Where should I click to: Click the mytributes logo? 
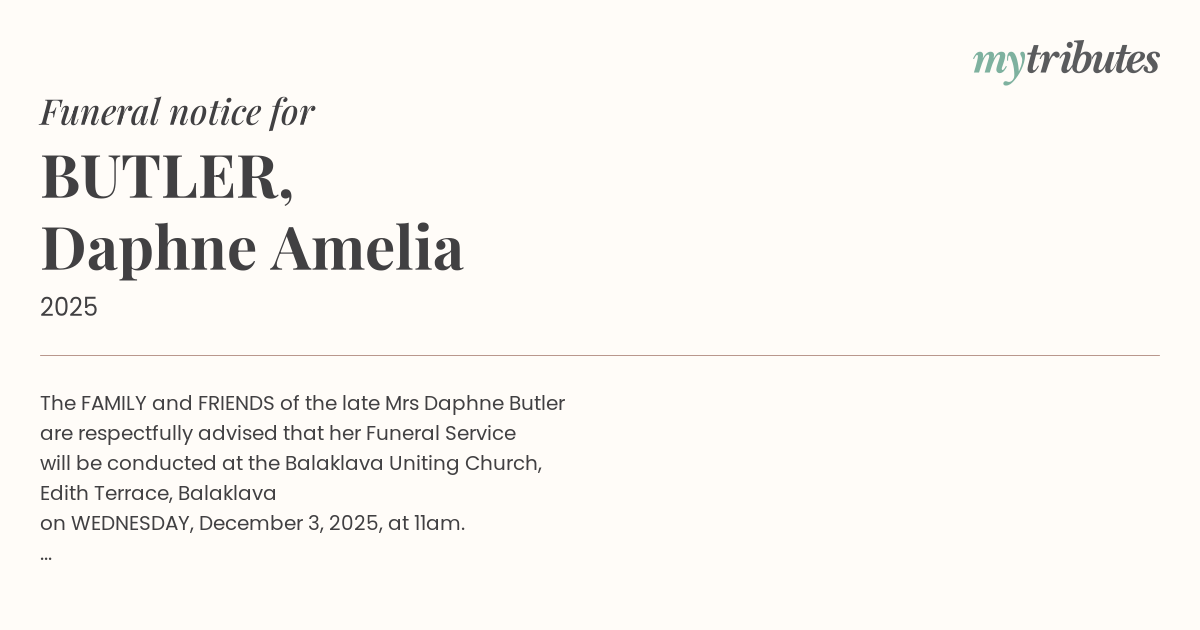tap(1065, 60)
